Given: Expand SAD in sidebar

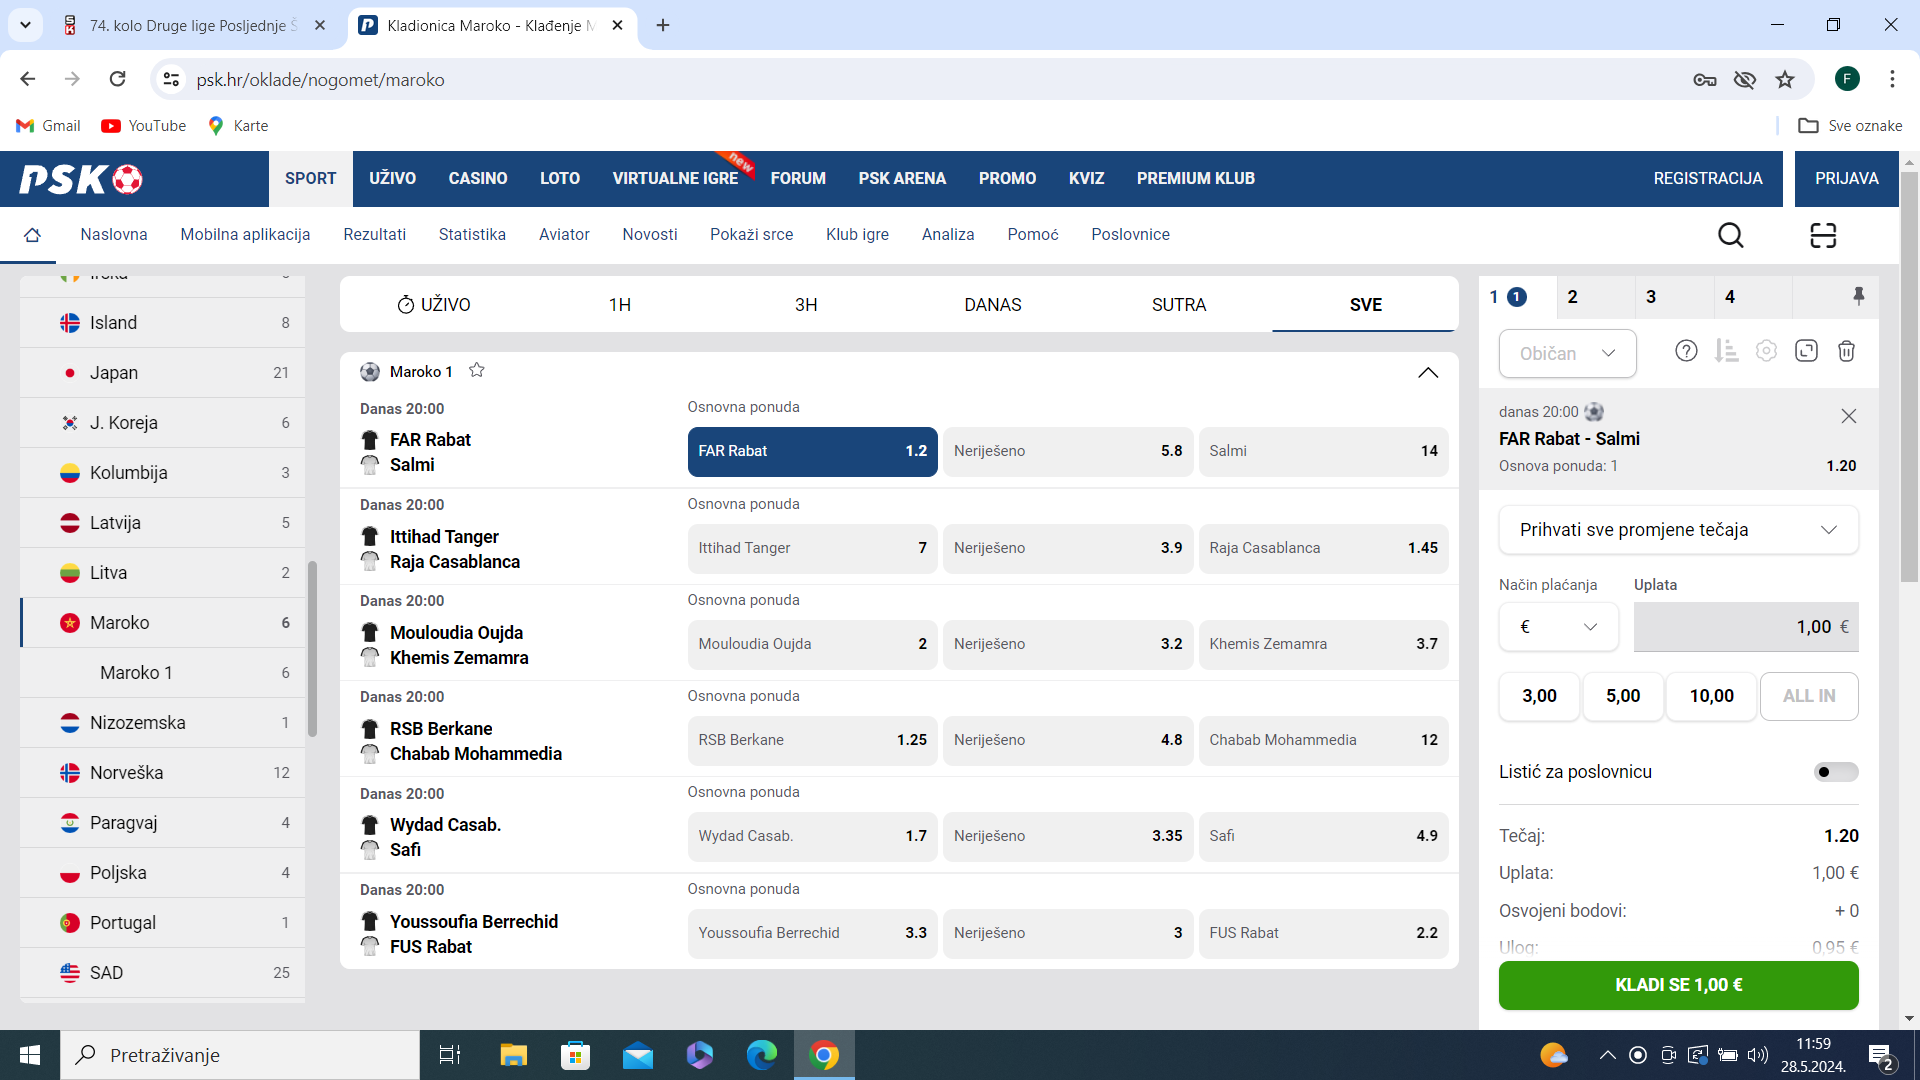Looking at the screenshot, I should point(162,973).
